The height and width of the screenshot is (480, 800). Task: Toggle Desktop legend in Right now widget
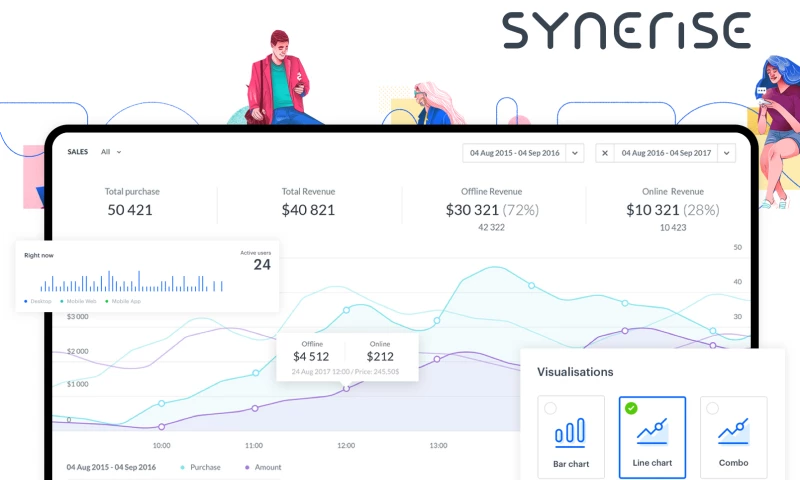coord(38,301)
